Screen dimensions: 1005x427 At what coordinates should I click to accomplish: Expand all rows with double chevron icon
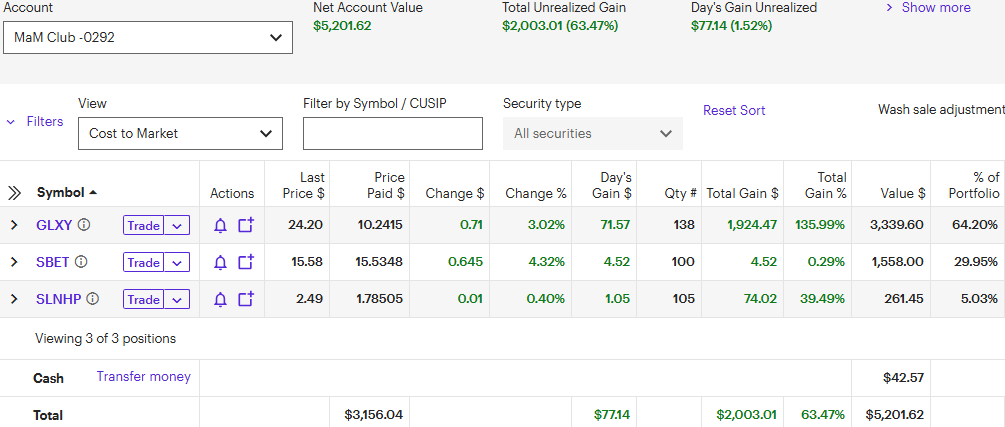point(15,193)
